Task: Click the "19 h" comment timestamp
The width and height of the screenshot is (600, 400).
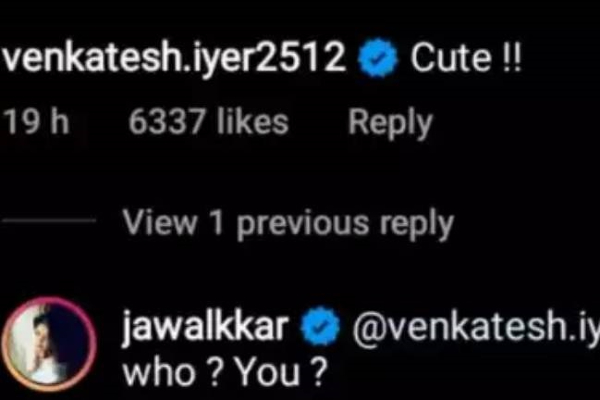Action: pos(37,122)
